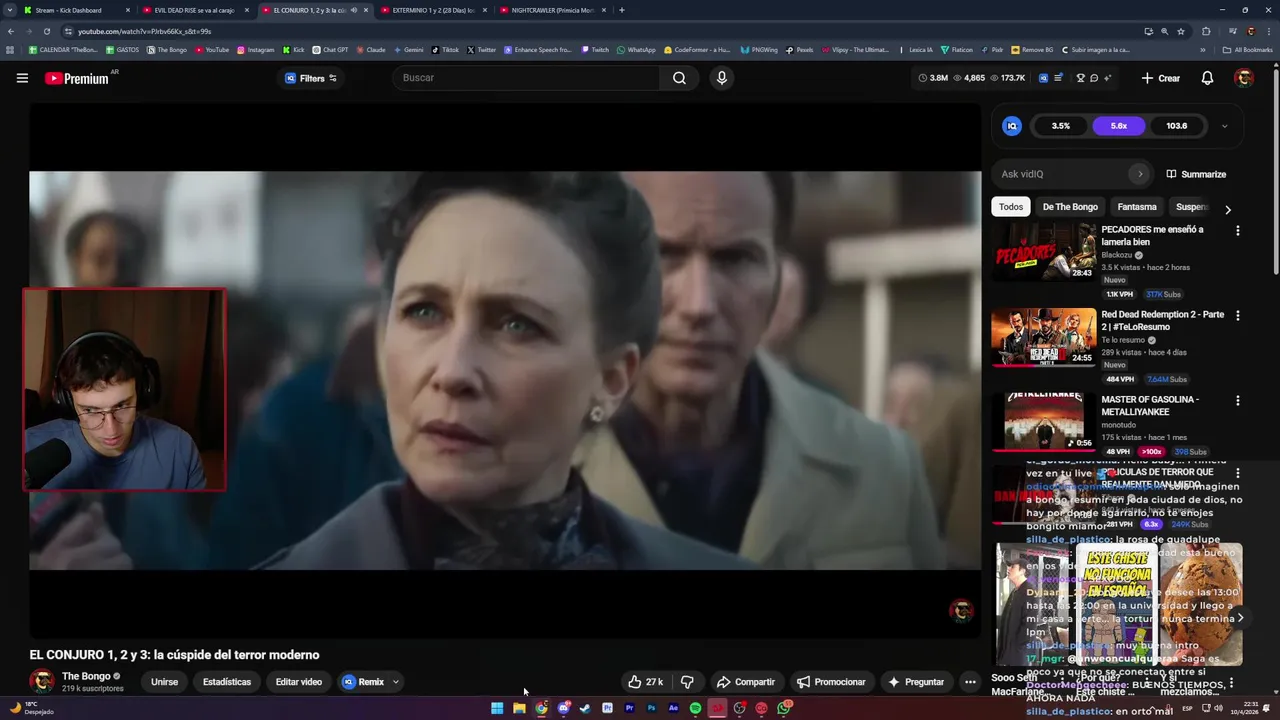Select the 5.6x vidIQ metric pill
The height and width of the screenshot is (720, 1280).
[x=1119, y=126]
